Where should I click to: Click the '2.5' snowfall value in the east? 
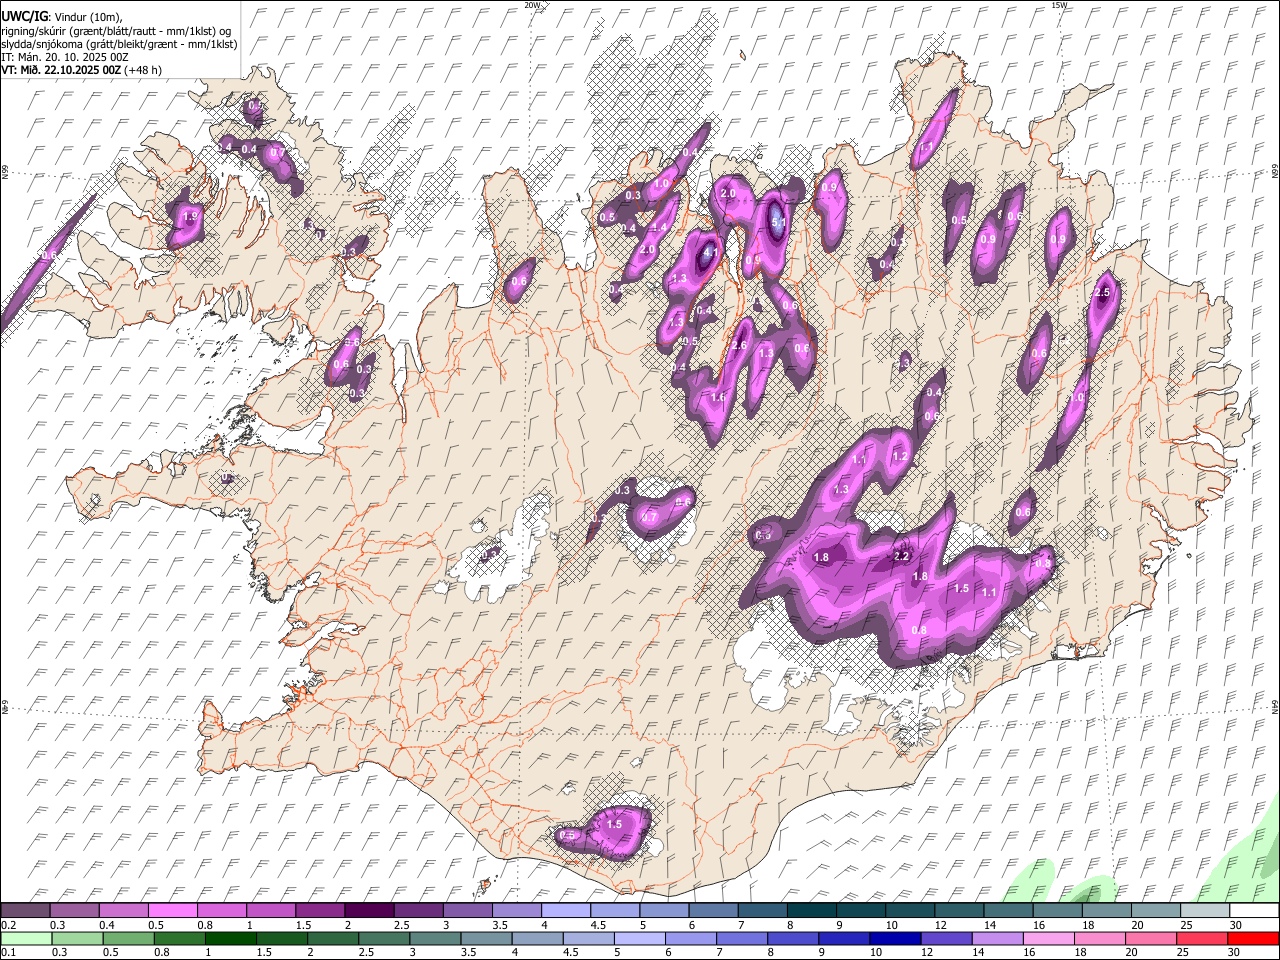1102,292
